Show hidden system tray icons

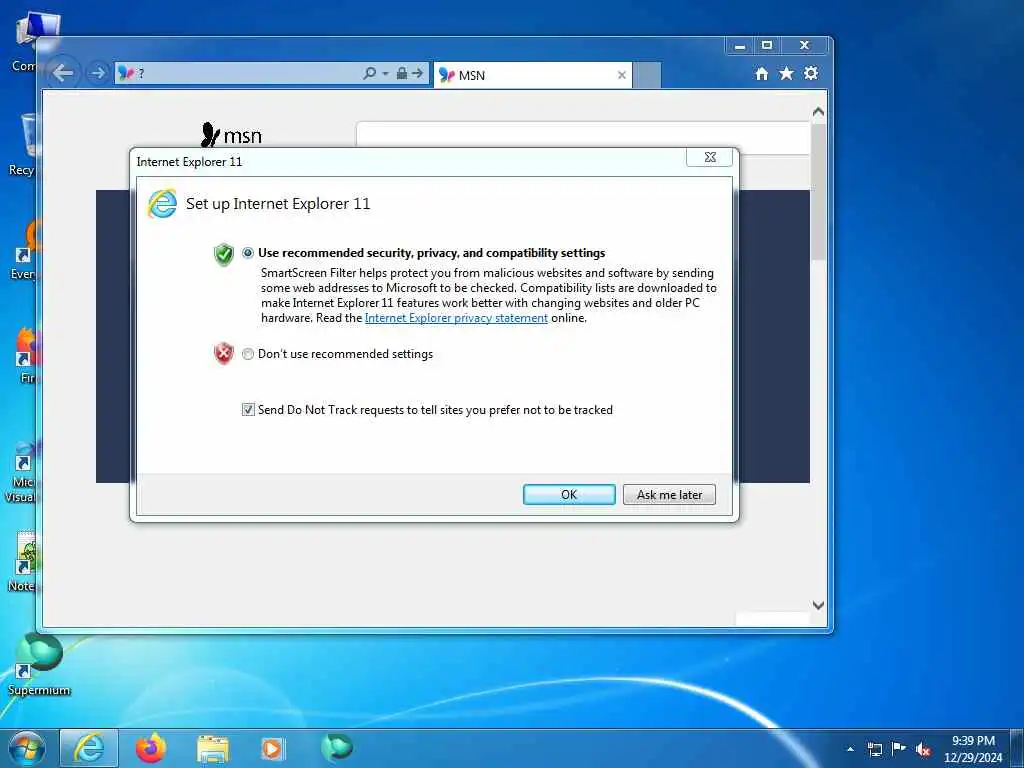click(x=850, y=749)
